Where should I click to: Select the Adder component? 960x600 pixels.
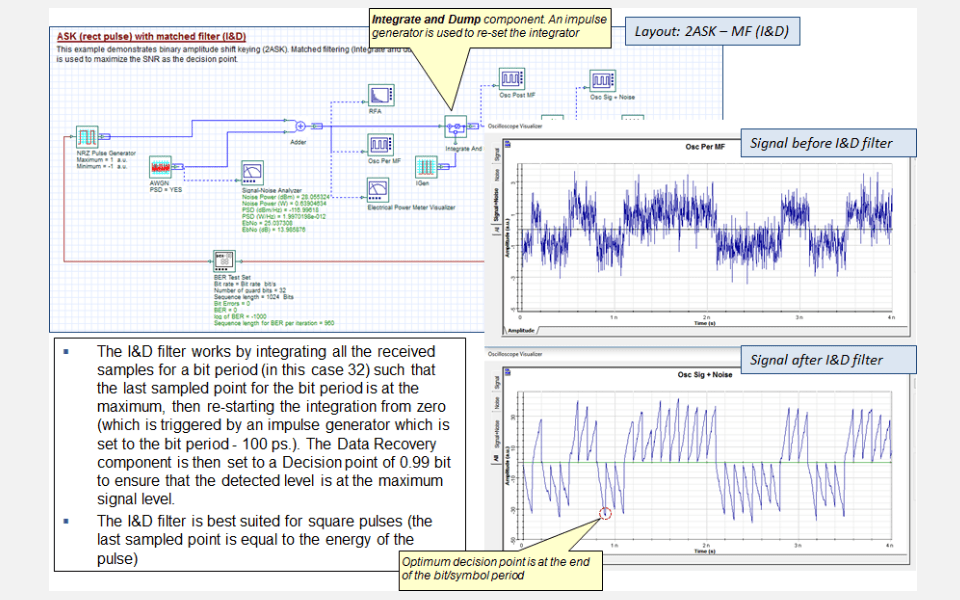[299, 126]
